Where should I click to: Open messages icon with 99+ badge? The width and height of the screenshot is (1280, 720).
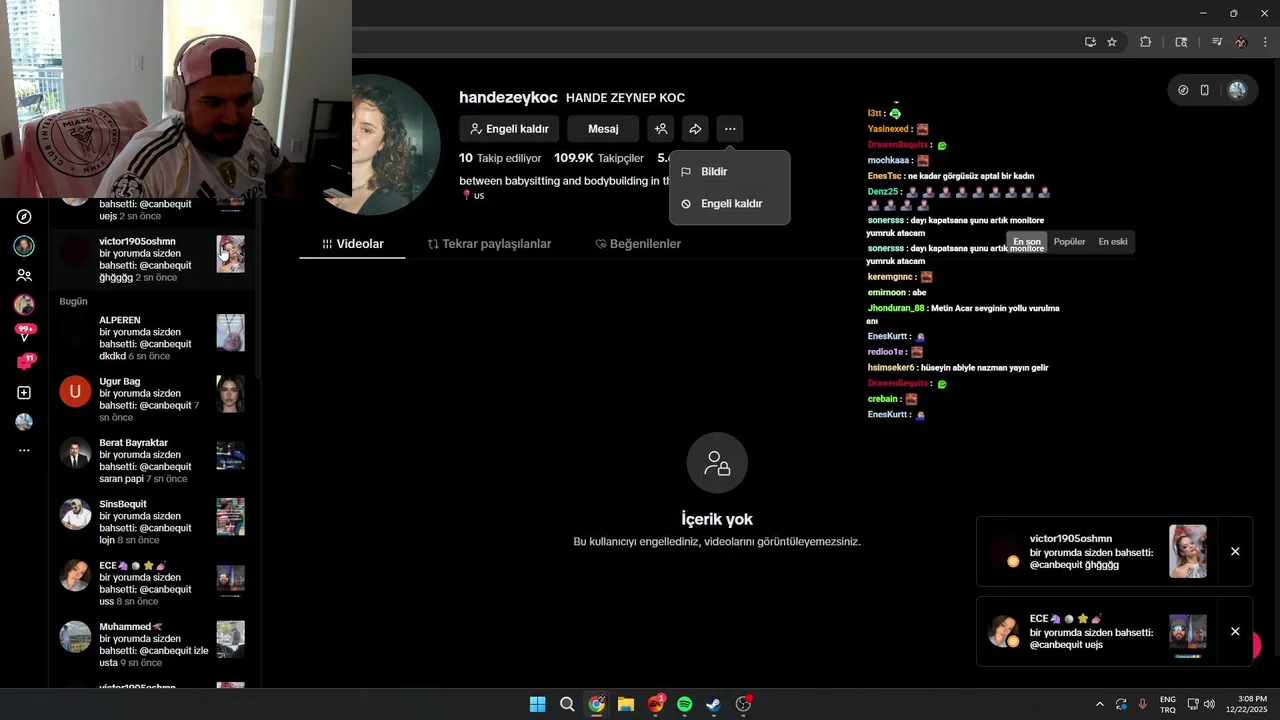pyautogui.click(x=24, y=333)
